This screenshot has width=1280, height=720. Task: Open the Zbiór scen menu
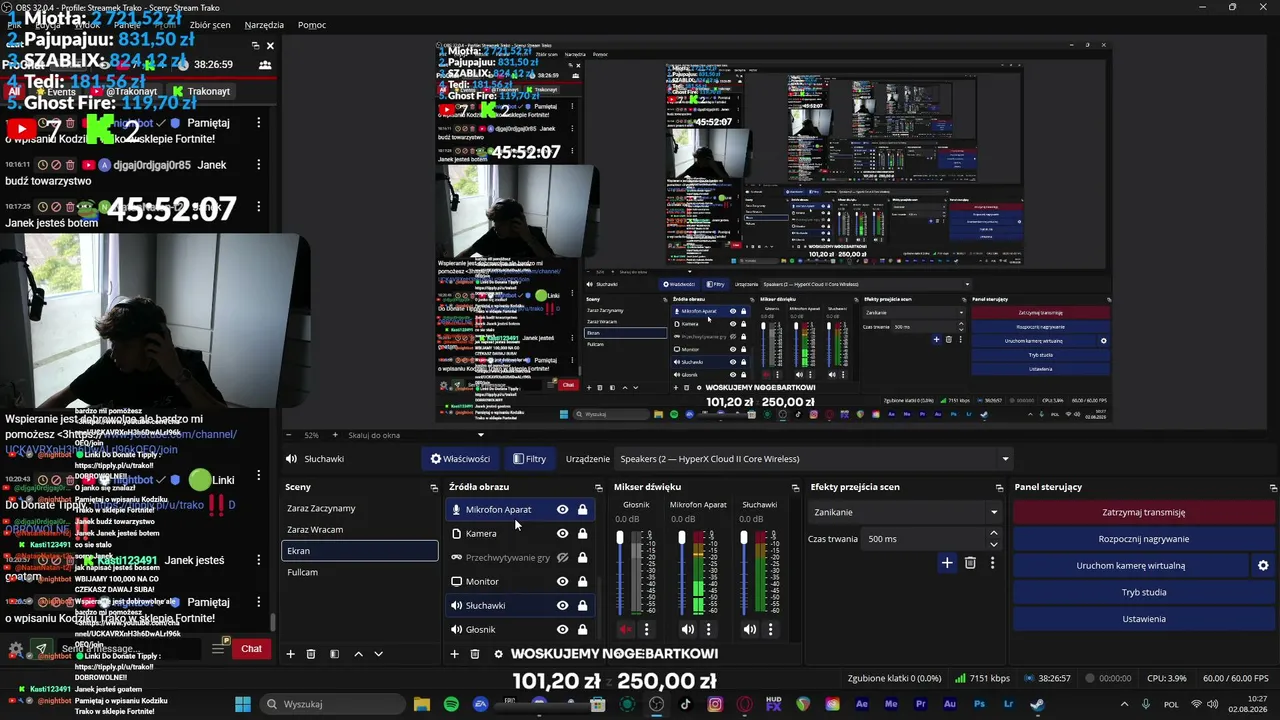[x=210, y=25]
